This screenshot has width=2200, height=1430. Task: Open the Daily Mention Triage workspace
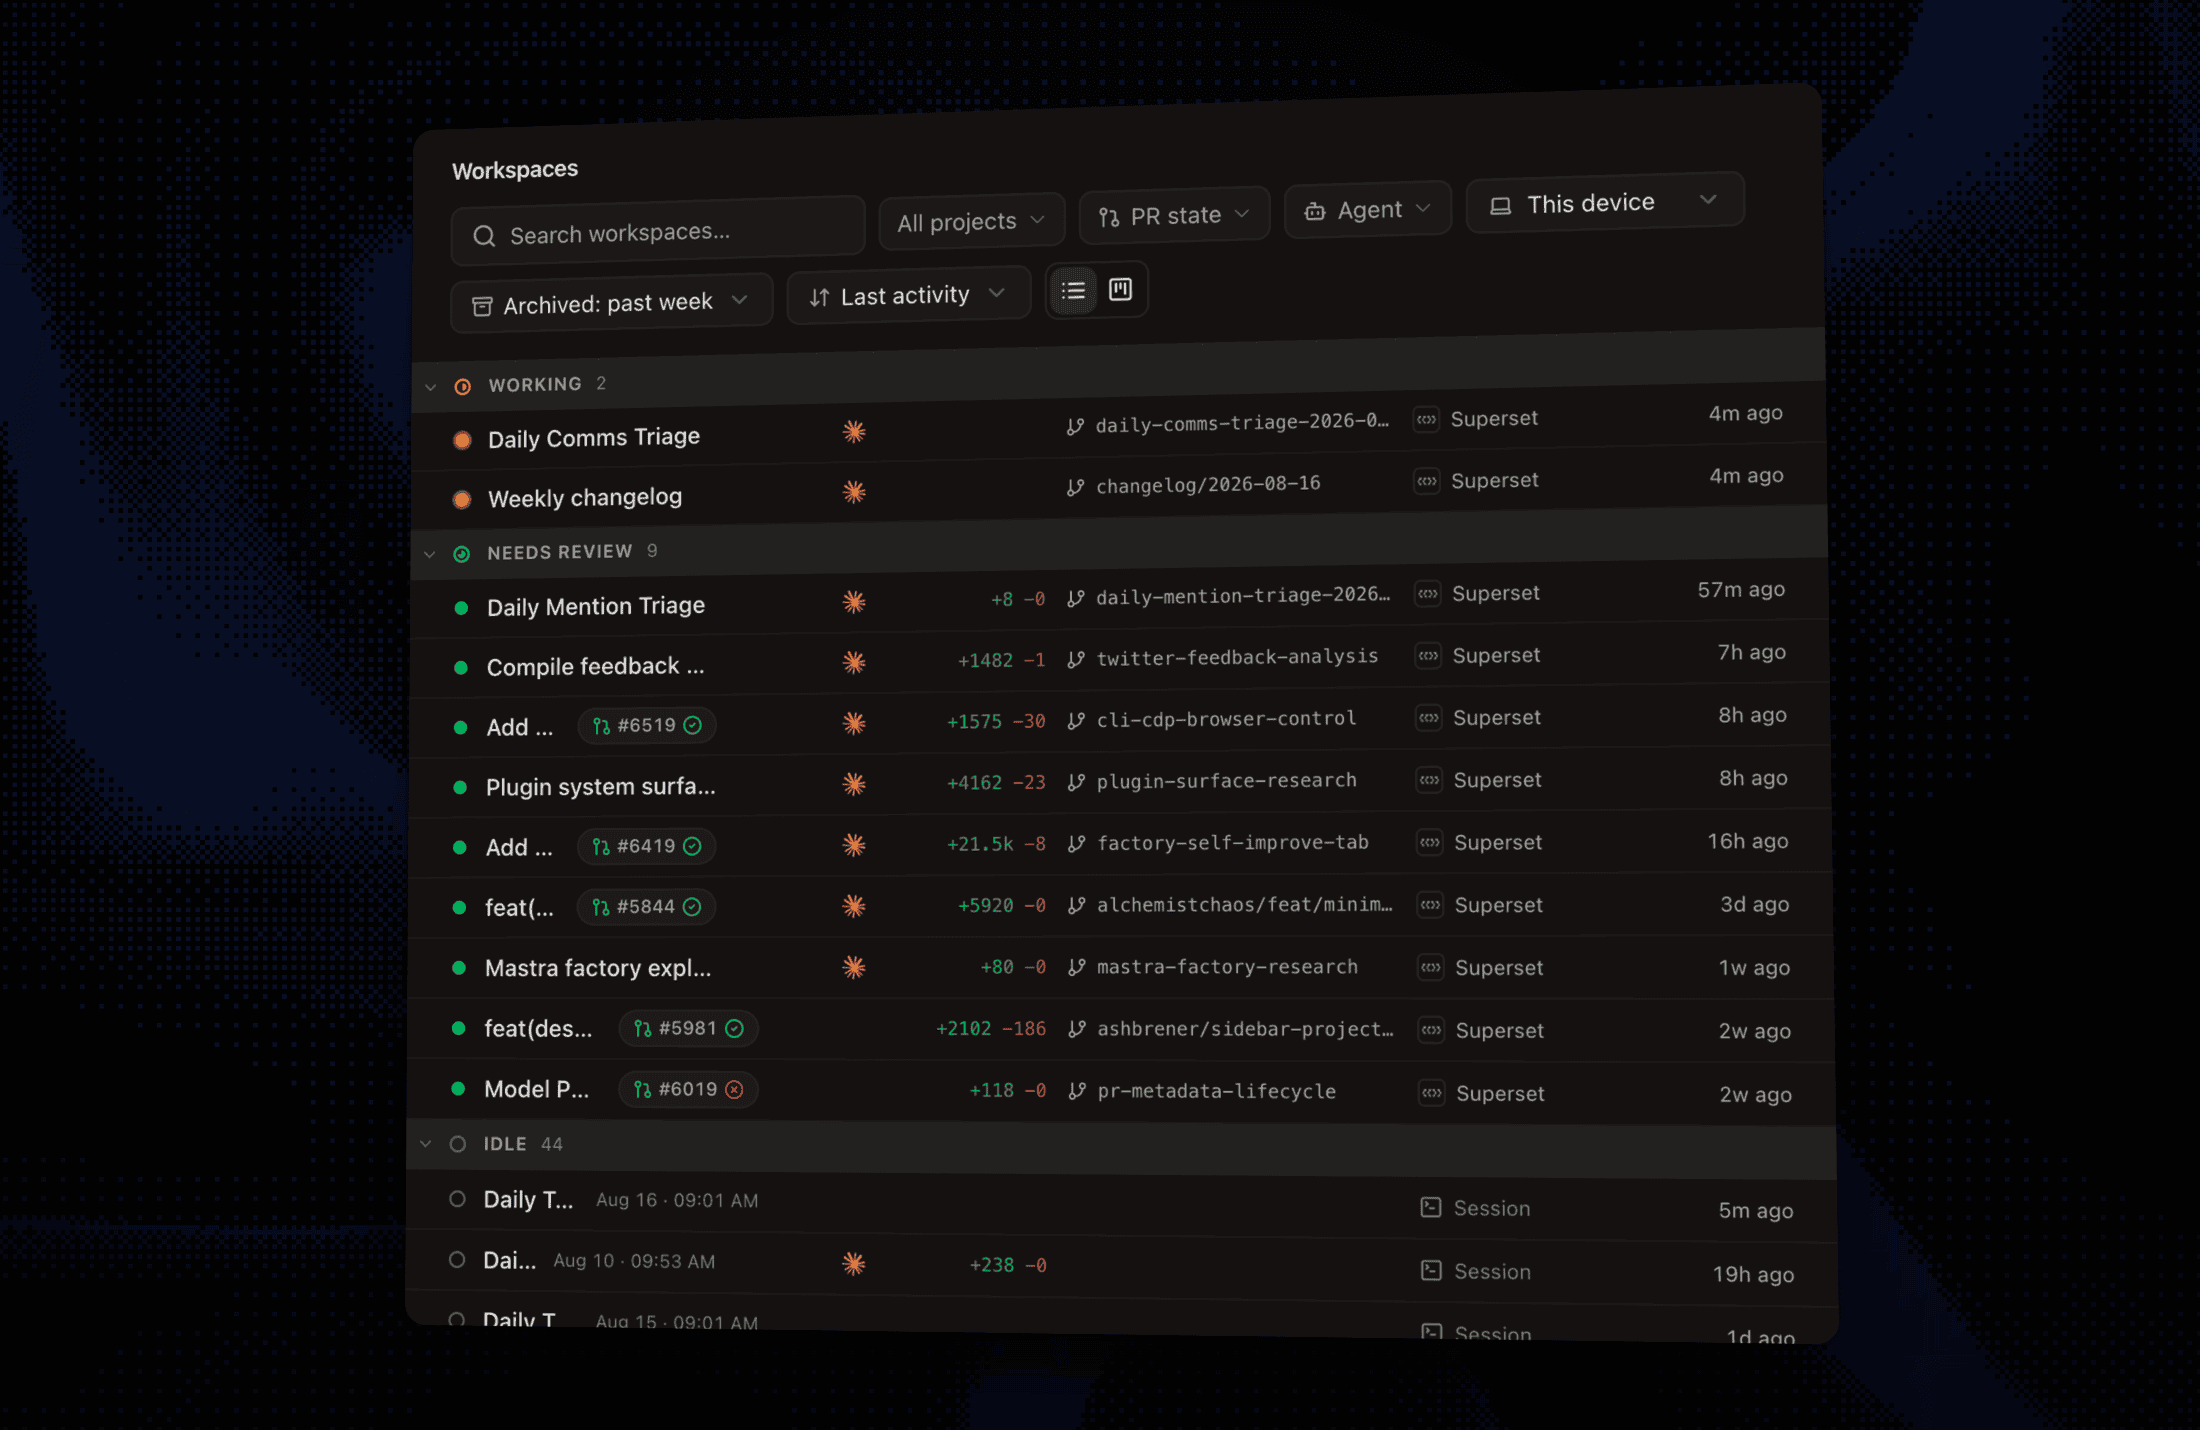(x=596, y=606)
